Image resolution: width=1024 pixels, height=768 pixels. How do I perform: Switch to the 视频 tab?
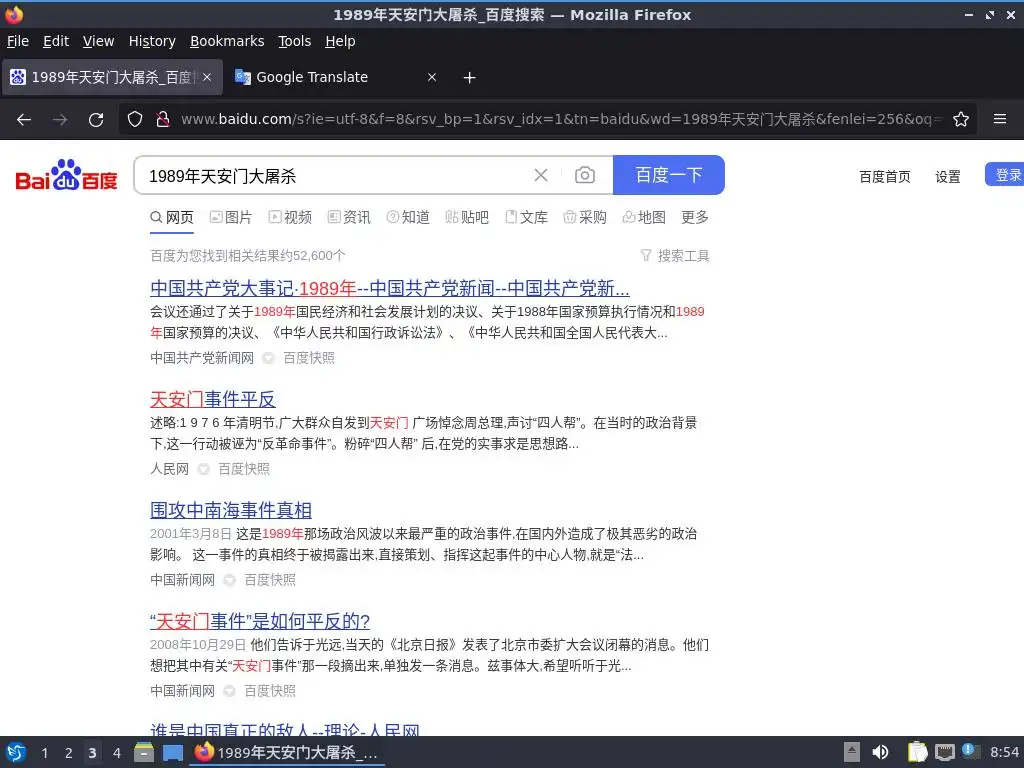click(x=290, y=217)
